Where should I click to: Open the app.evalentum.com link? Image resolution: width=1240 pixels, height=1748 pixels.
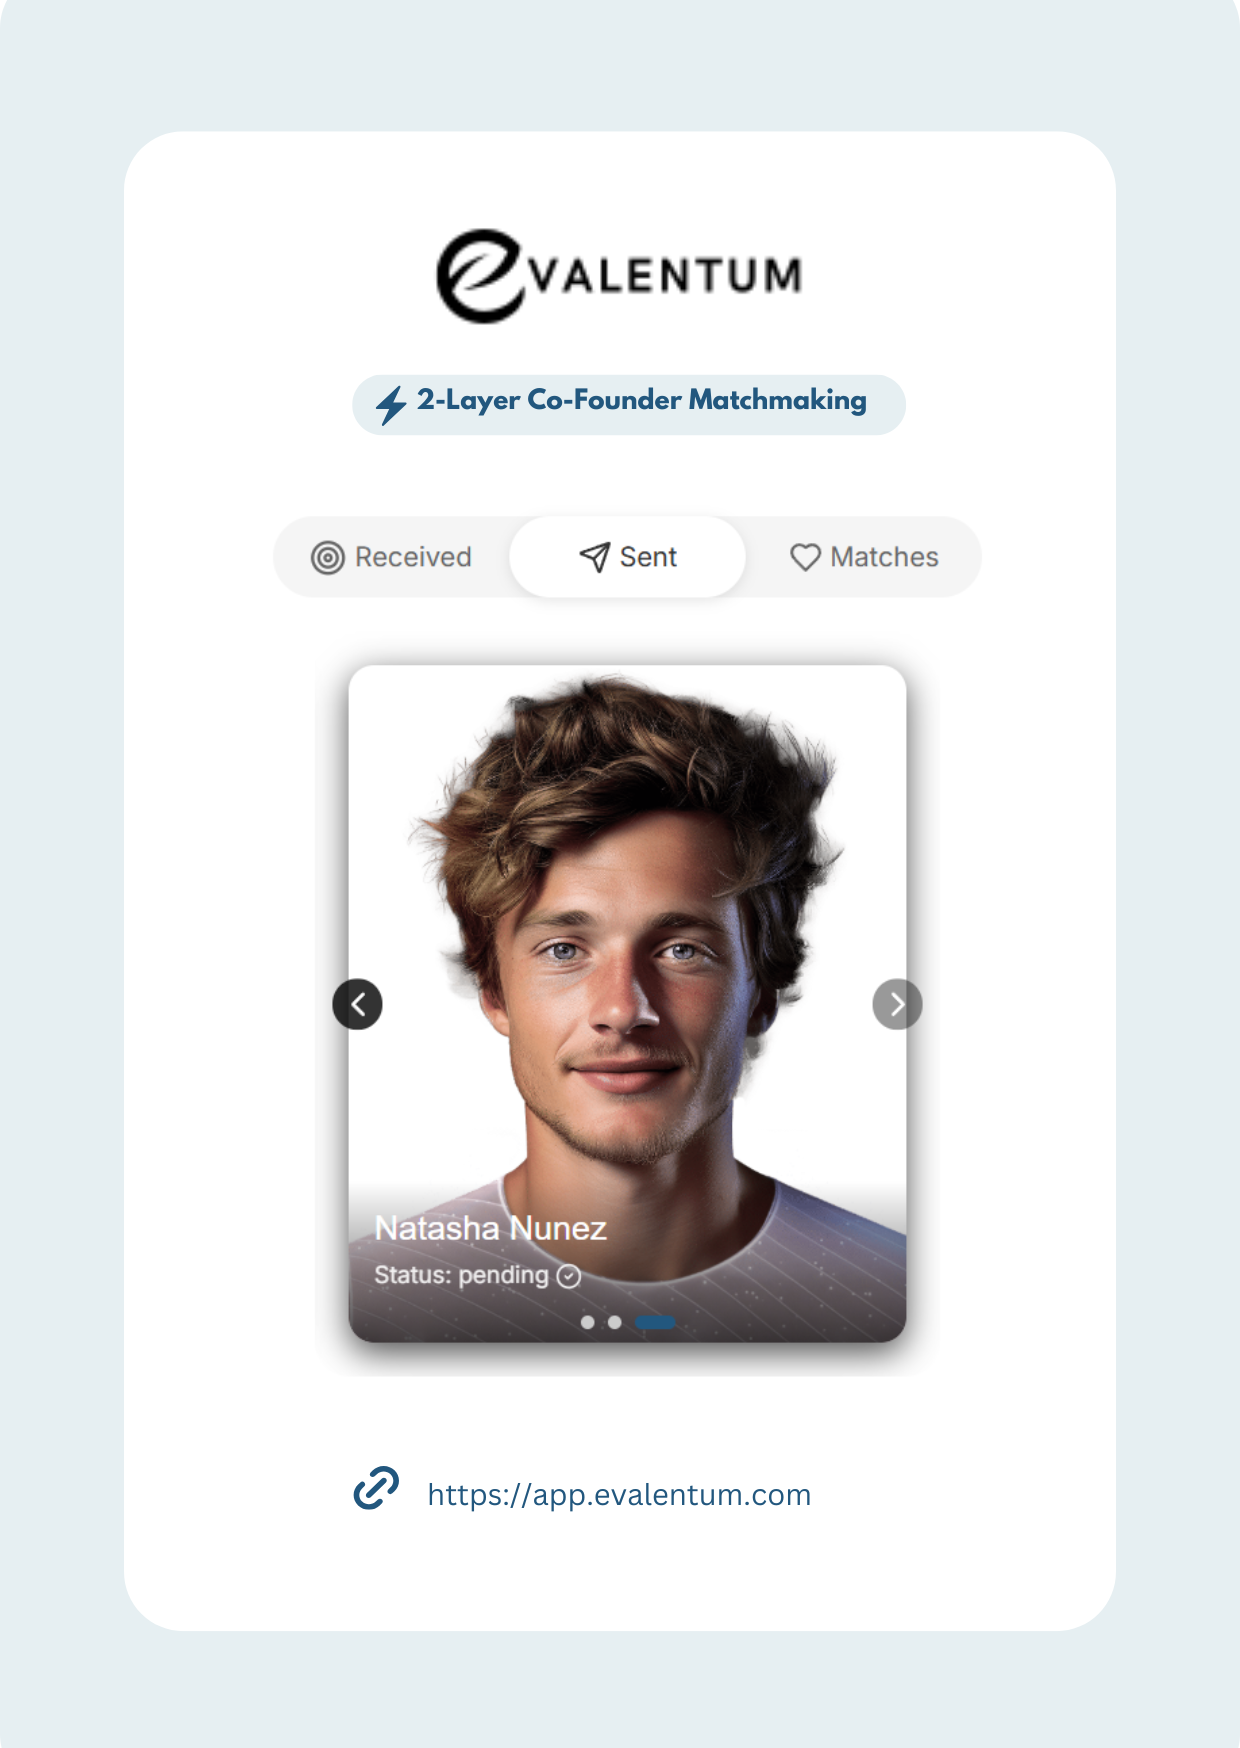619,1495
